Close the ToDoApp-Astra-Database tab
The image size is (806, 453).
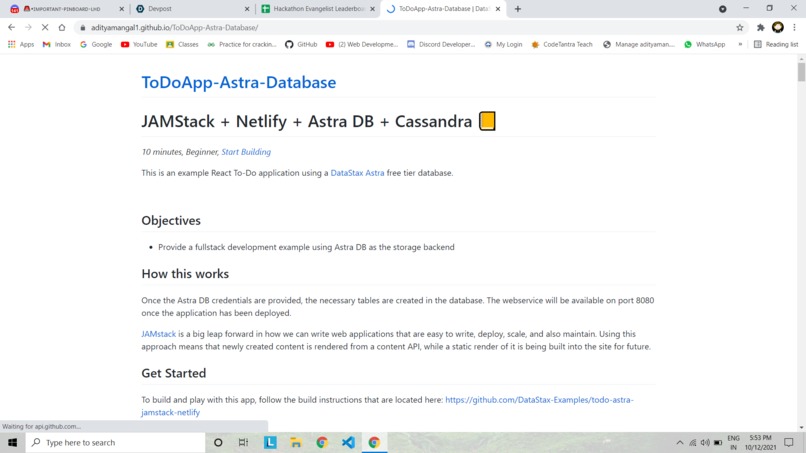[498, 9]
